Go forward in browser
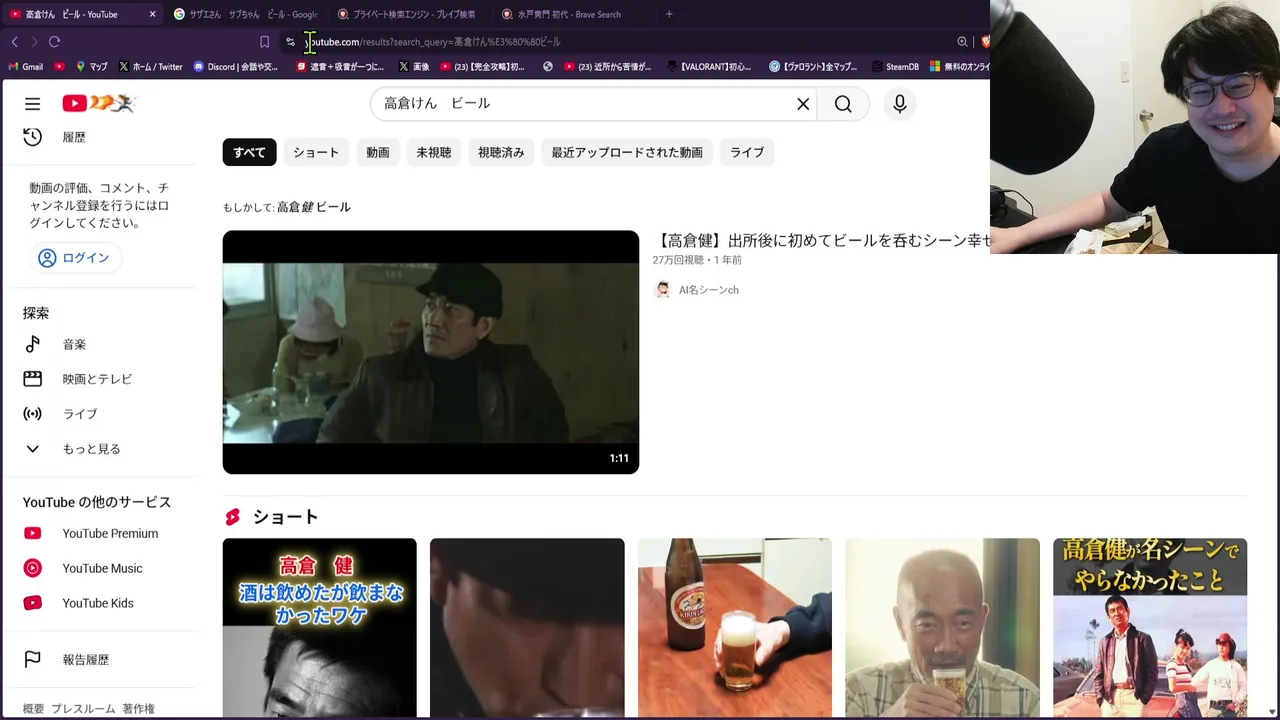Image resolution: width=1280 pixels, height=720 pixels. (x=34, y=42)
